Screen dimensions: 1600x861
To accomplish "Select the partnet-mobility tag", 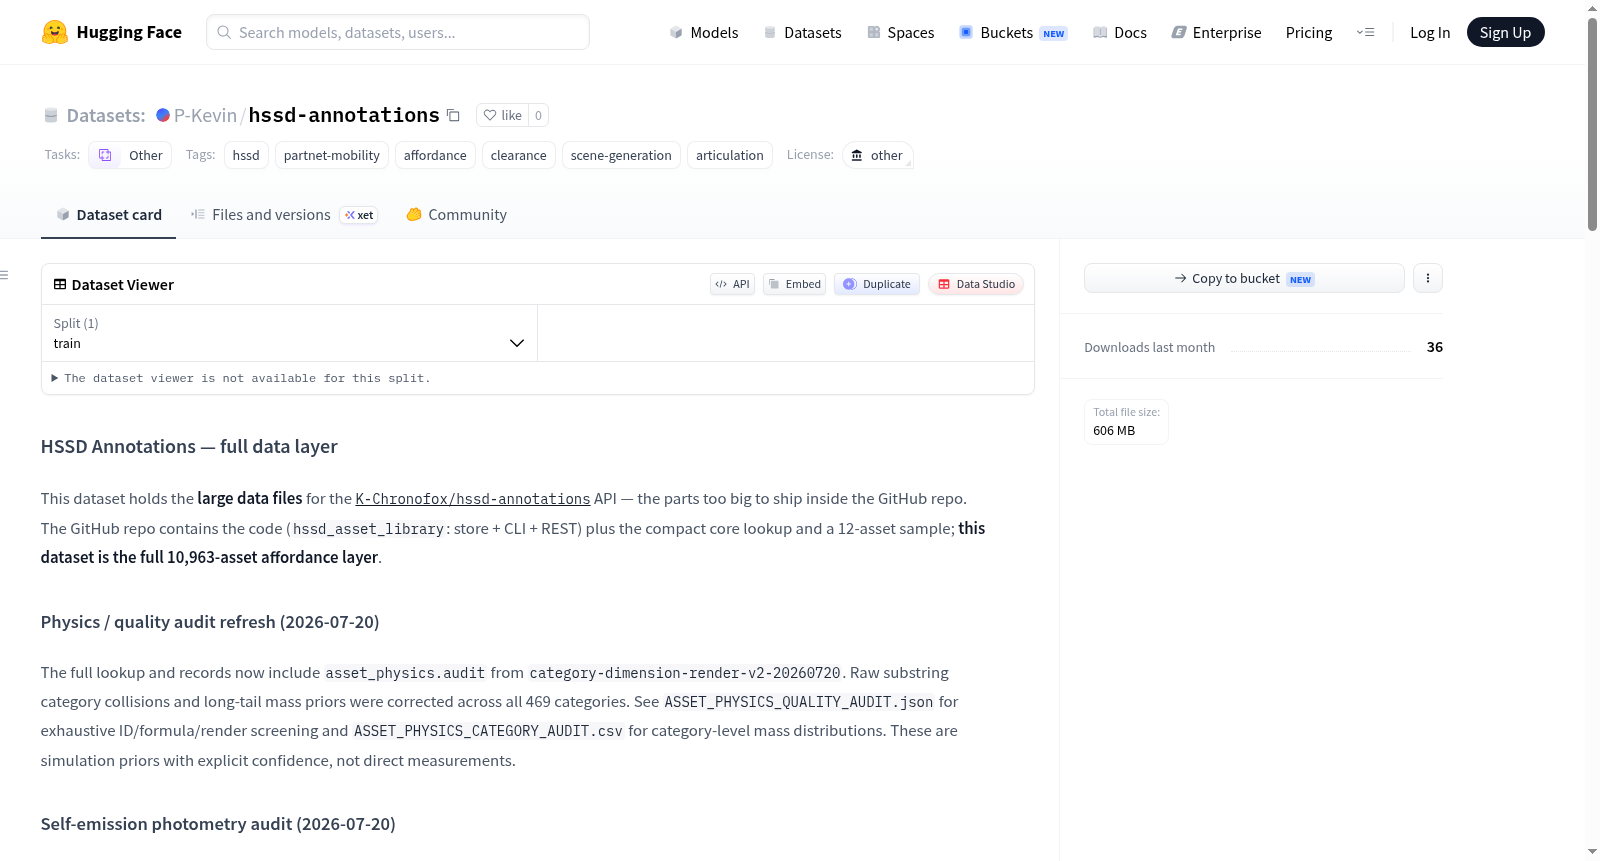I will click(x=332, y=155).
